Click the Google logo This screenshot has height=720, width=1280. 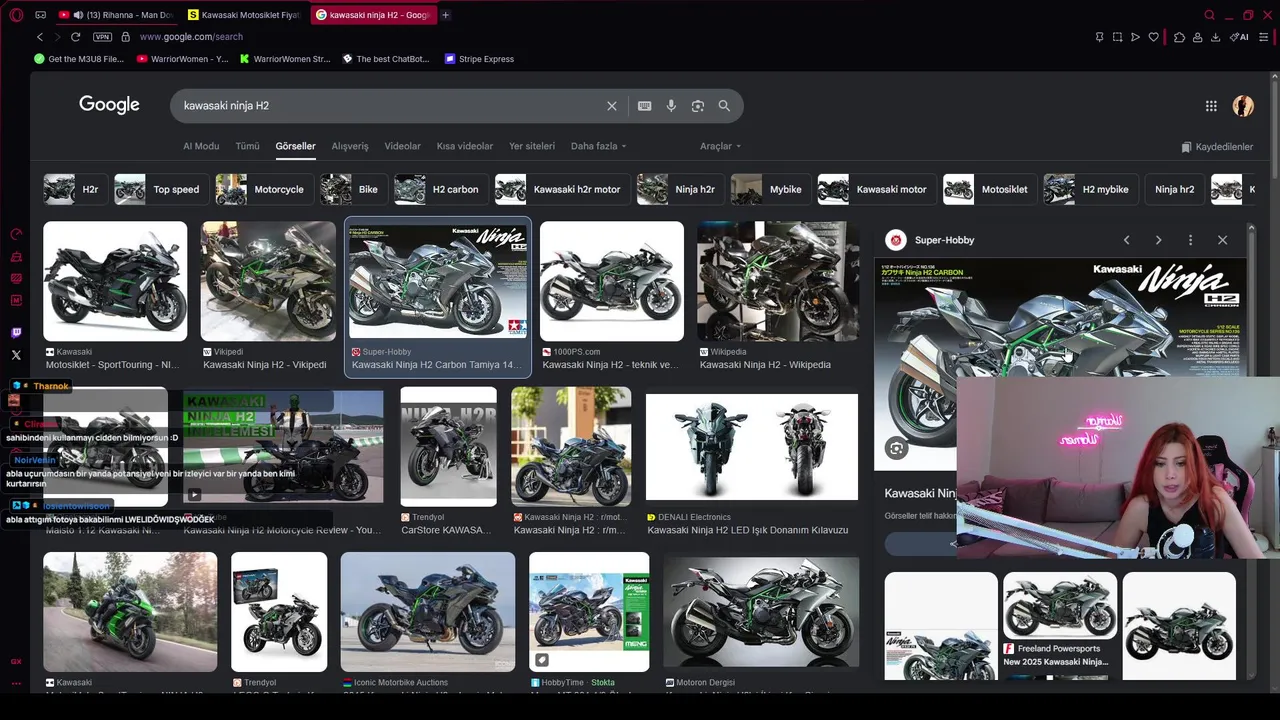(109, 105)
